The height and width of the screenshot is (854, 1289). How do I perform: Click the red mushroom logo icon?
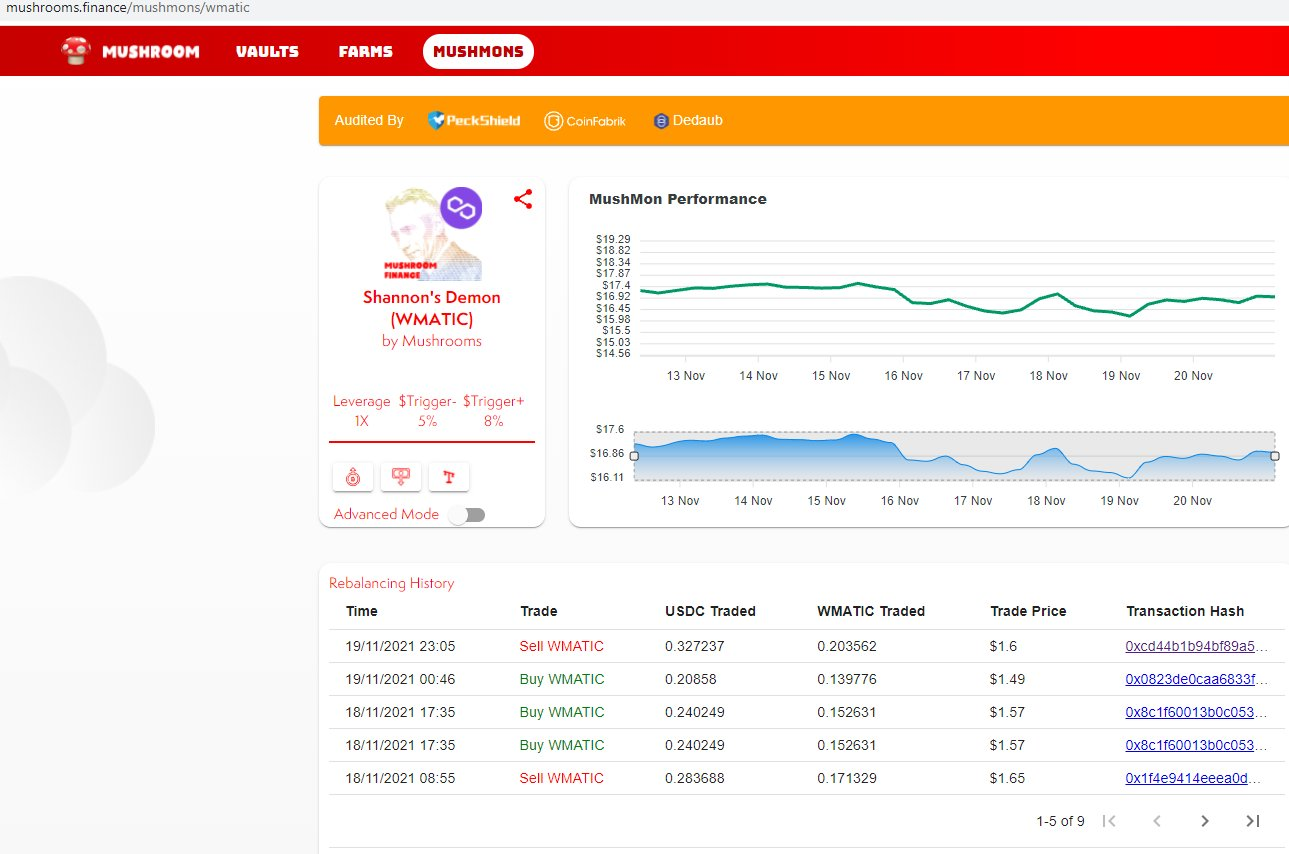coord(76,51)
